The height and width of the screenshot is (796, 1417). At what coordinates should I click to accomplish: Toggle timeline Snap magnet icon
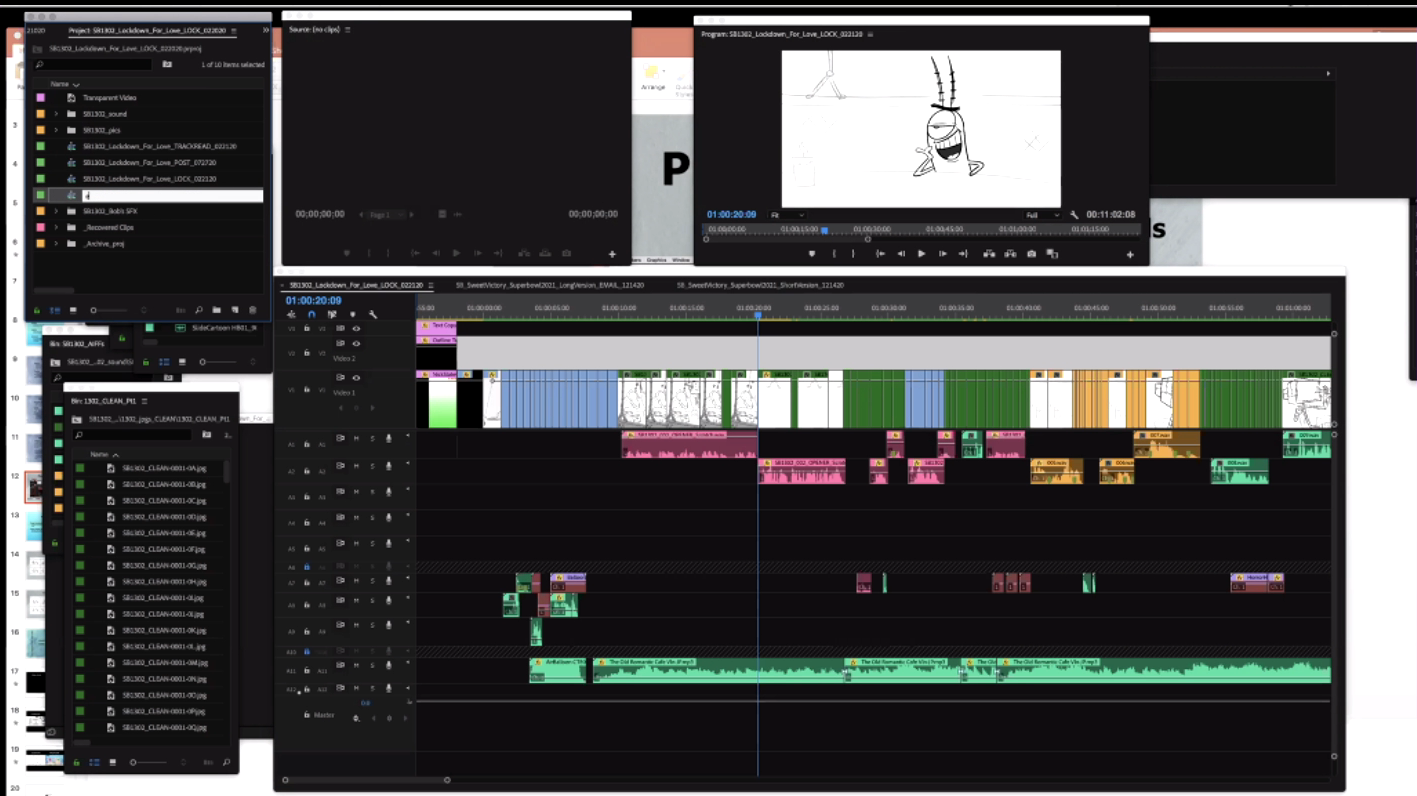[311, 314]
